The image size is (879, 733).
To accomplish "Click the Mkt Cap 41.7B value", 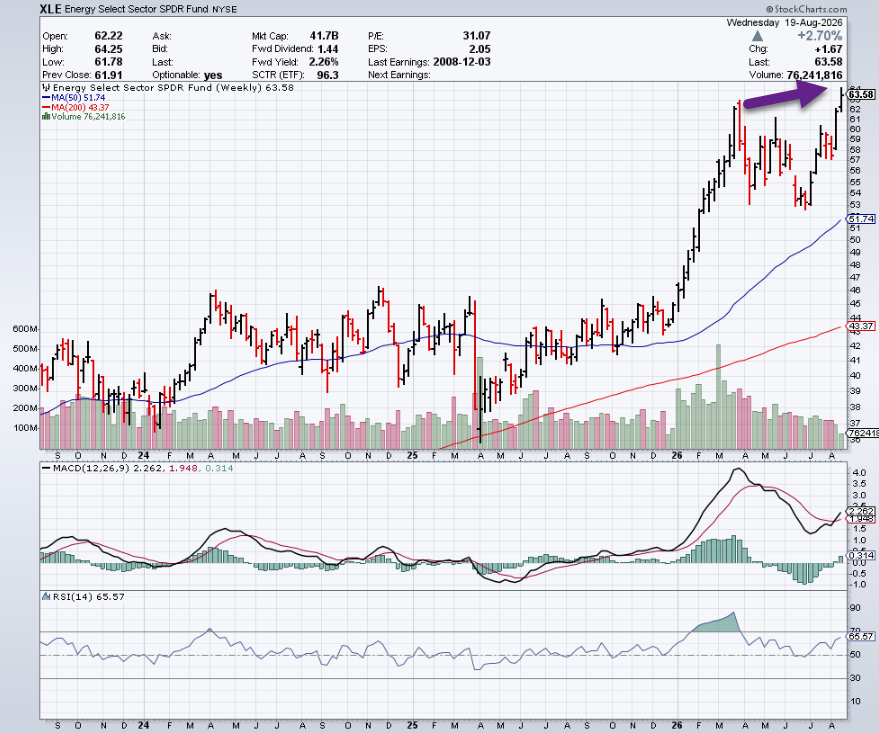I will (324, 36).
